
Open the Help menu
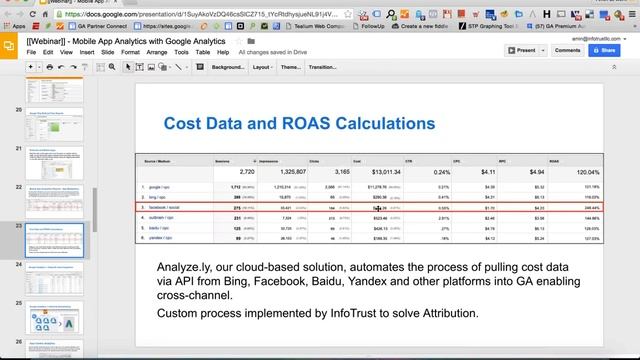coord(223,52)
